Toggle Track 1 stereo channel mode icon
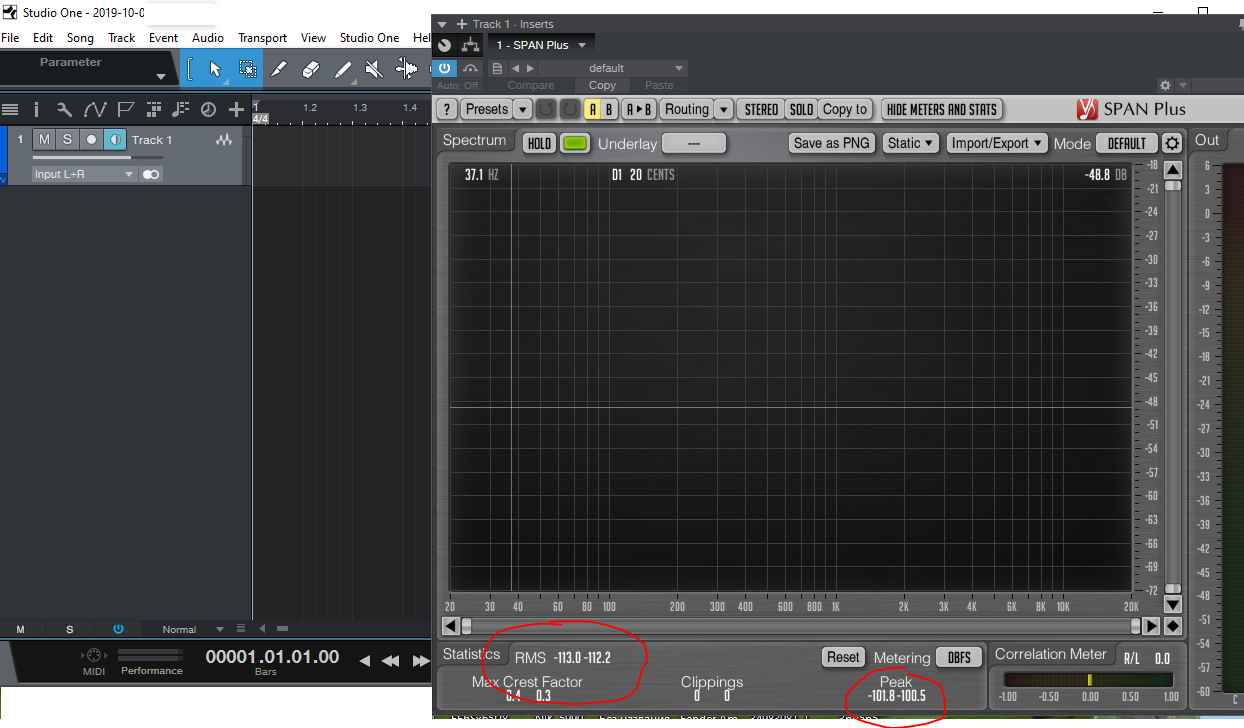This screenshot has width=1244, height=728. [x=151, y=174]
